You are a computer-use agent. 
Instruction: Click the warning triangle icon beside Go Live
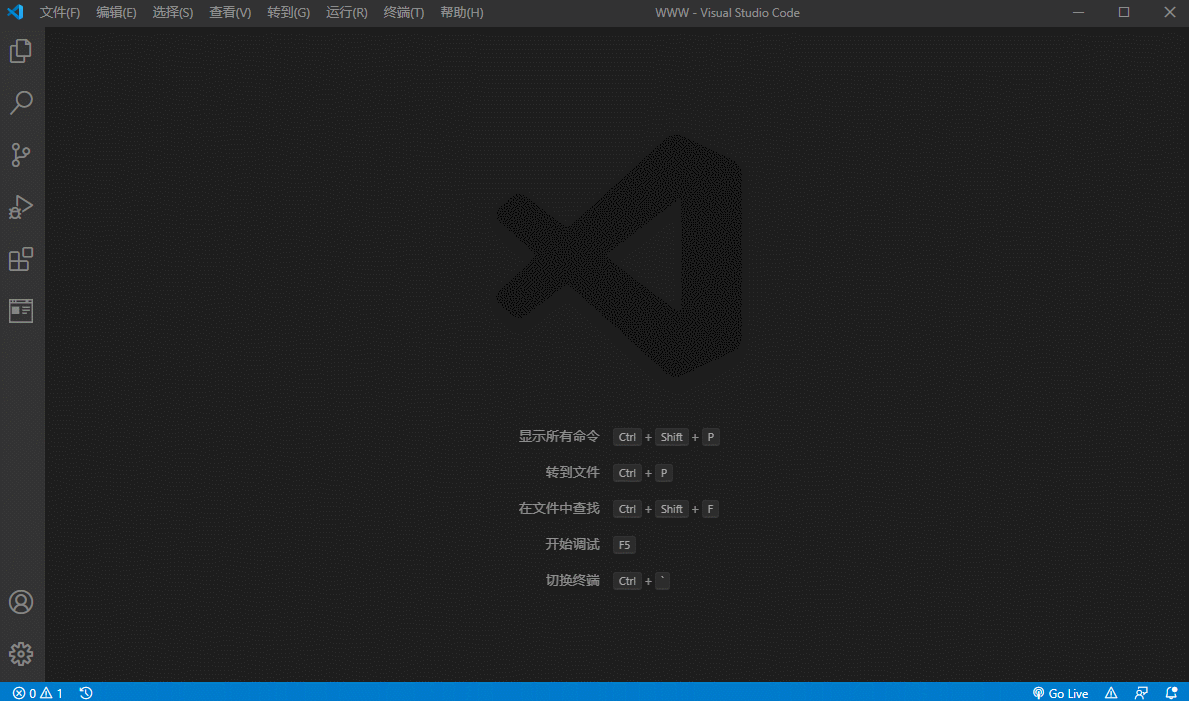1111,693
